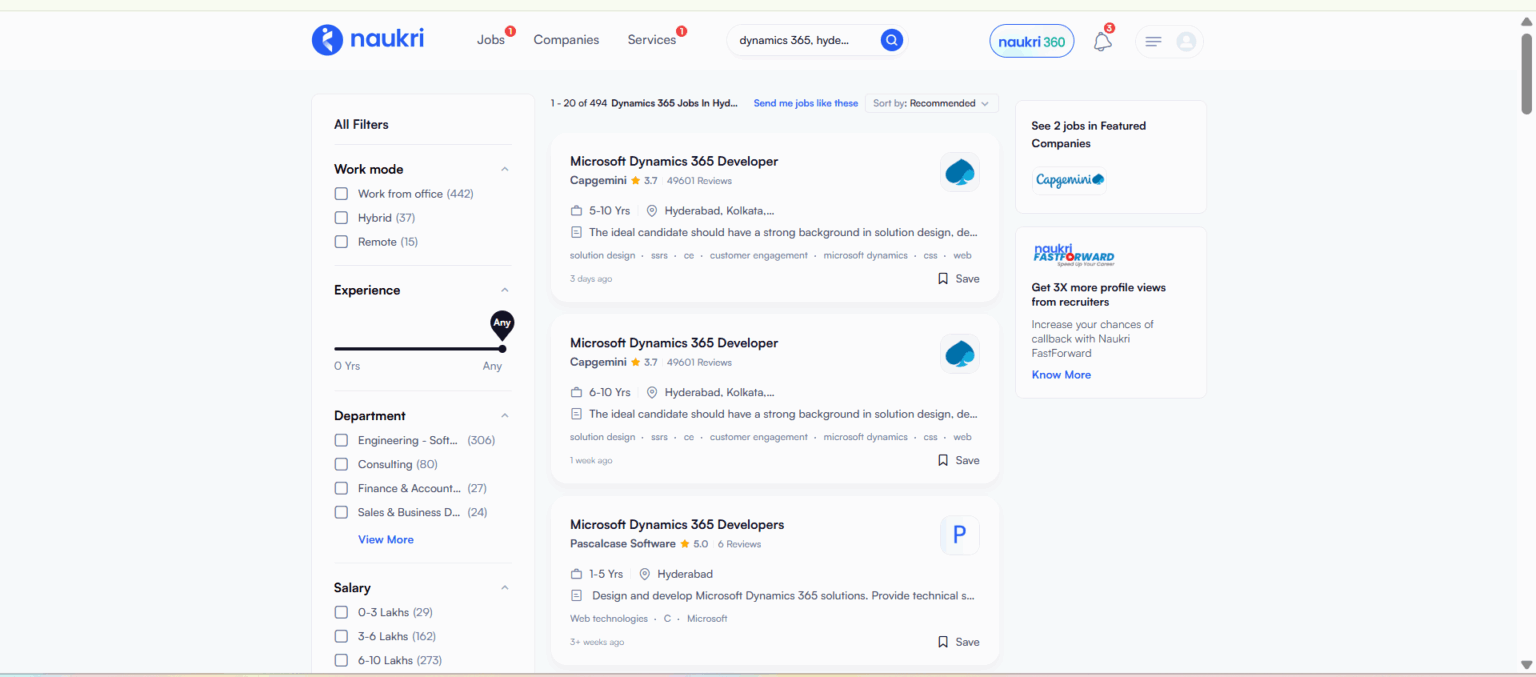Click 'Web technologies' tag on Pascalcase job

coord(609,618)
